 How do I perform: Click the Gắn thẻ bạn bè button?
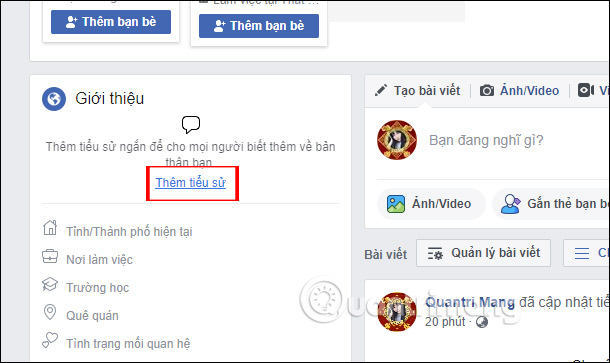click(x=551, y=204)
